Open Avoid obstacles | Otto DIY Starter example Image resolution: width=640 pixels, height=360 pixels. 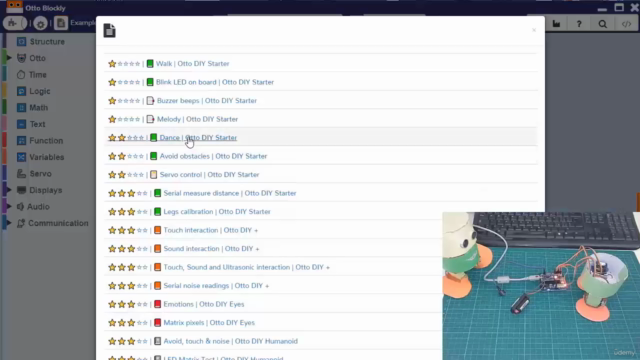point(213,156)
